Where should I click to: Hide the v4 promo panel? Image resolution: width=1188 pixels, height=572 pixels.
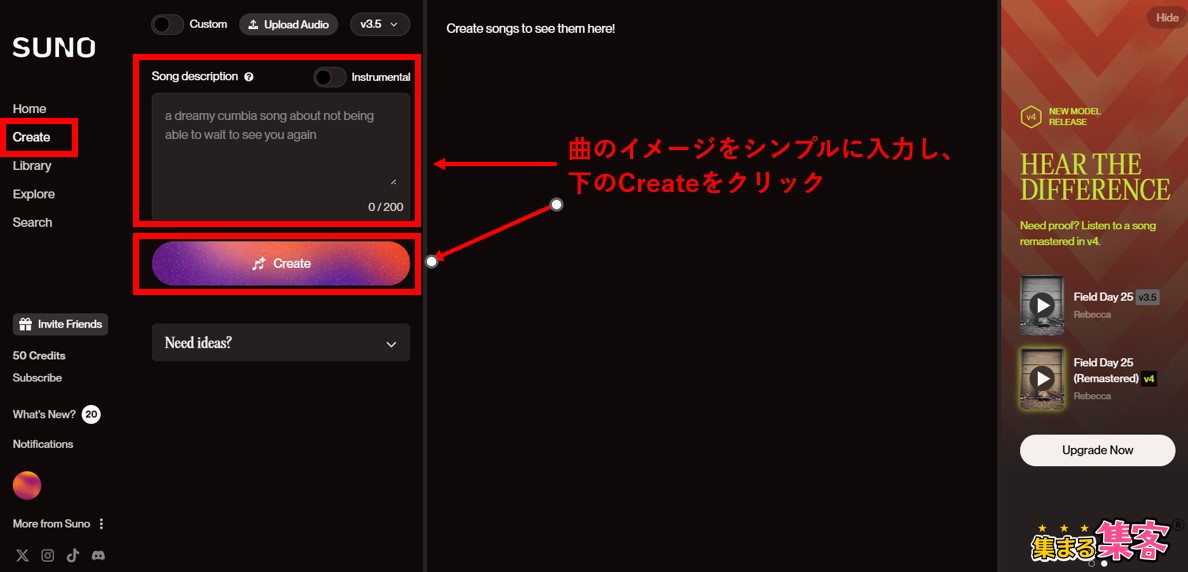pyautogui.click(x=1167, y=17)
